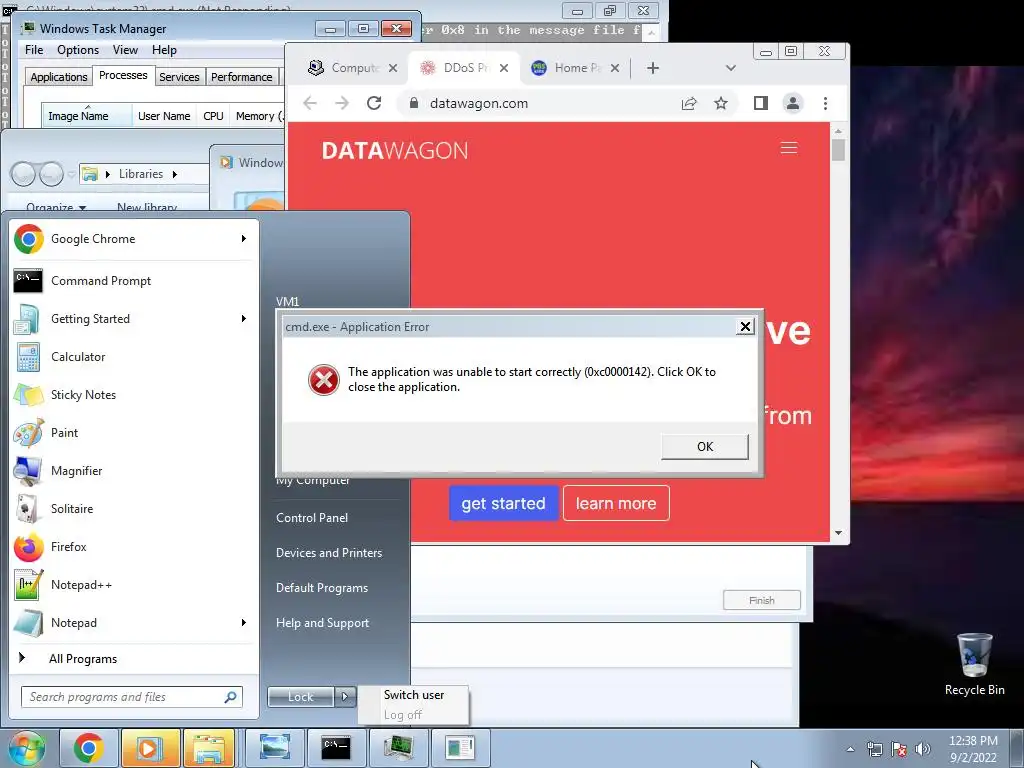Bookmark this page with star icon
The image size is (1024, 768).
[720, 103]
